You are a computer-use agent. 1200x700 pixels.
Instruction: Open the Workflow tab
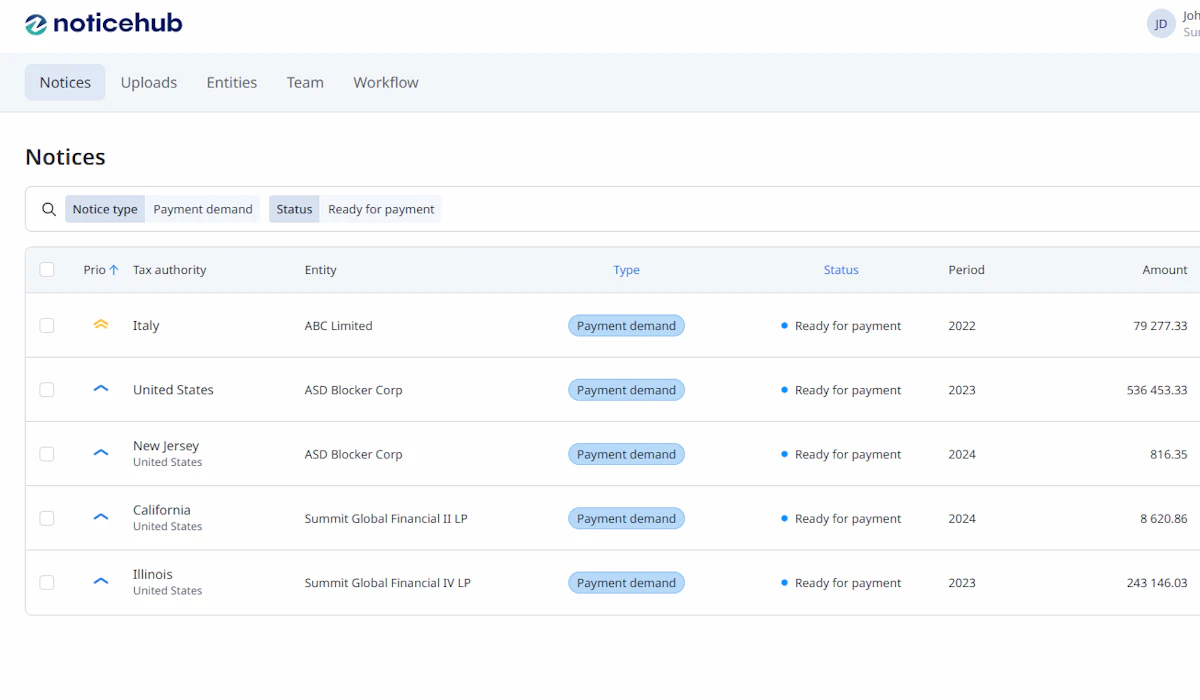click(385, 83)
